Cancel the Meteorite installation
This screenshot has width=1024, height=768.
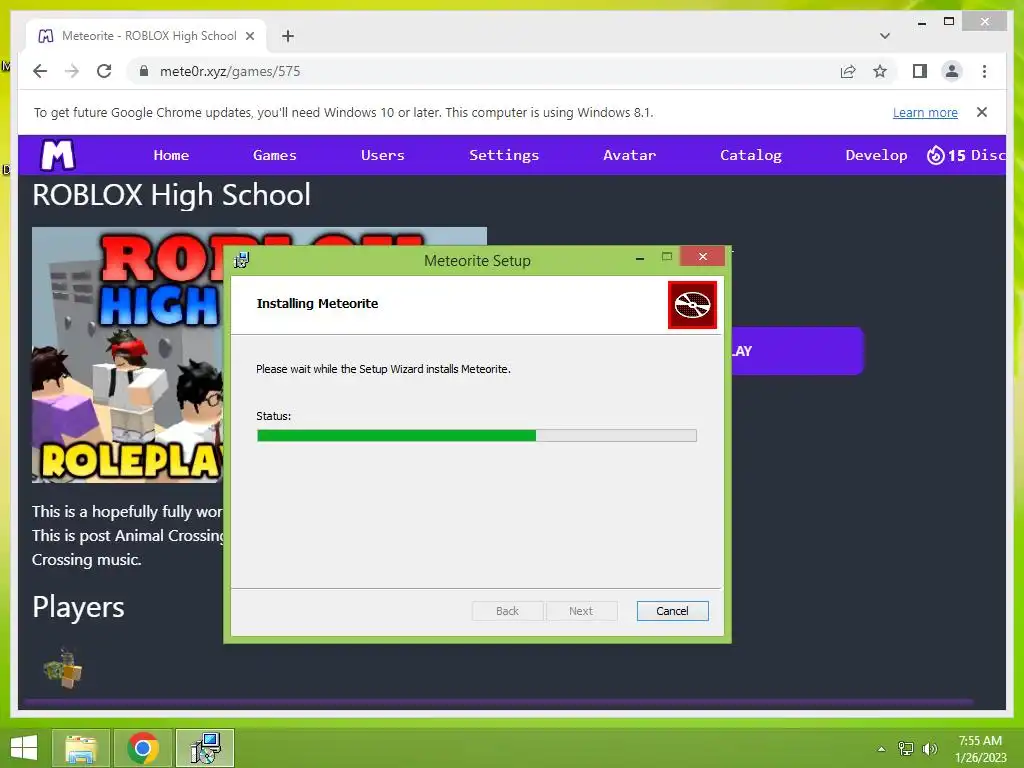[672, 611]
